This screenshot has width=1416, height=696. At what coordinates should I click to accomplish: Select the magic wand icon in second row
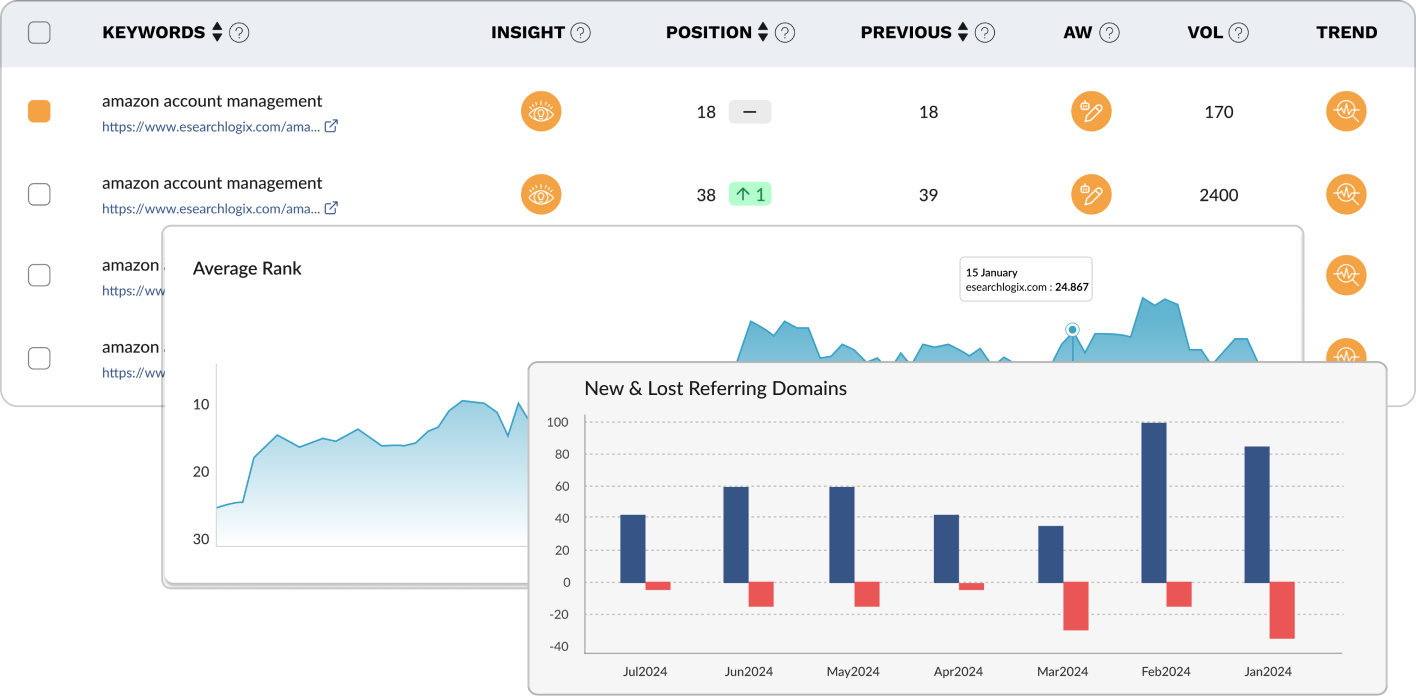[x=1091, y=194]
